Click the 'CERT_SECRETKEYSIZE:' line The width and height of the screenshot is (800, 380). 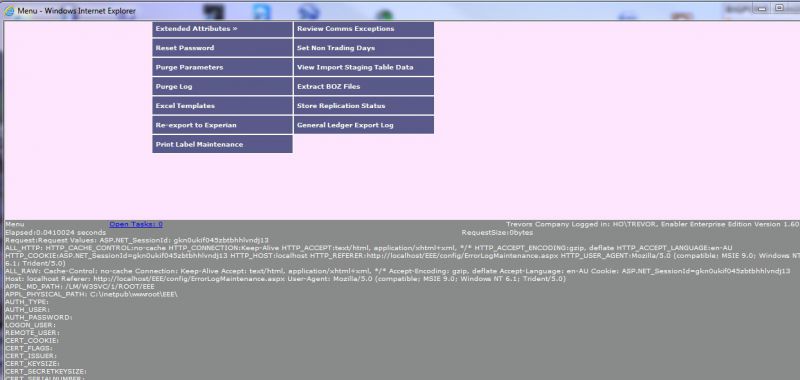click(x=45, y=371)
